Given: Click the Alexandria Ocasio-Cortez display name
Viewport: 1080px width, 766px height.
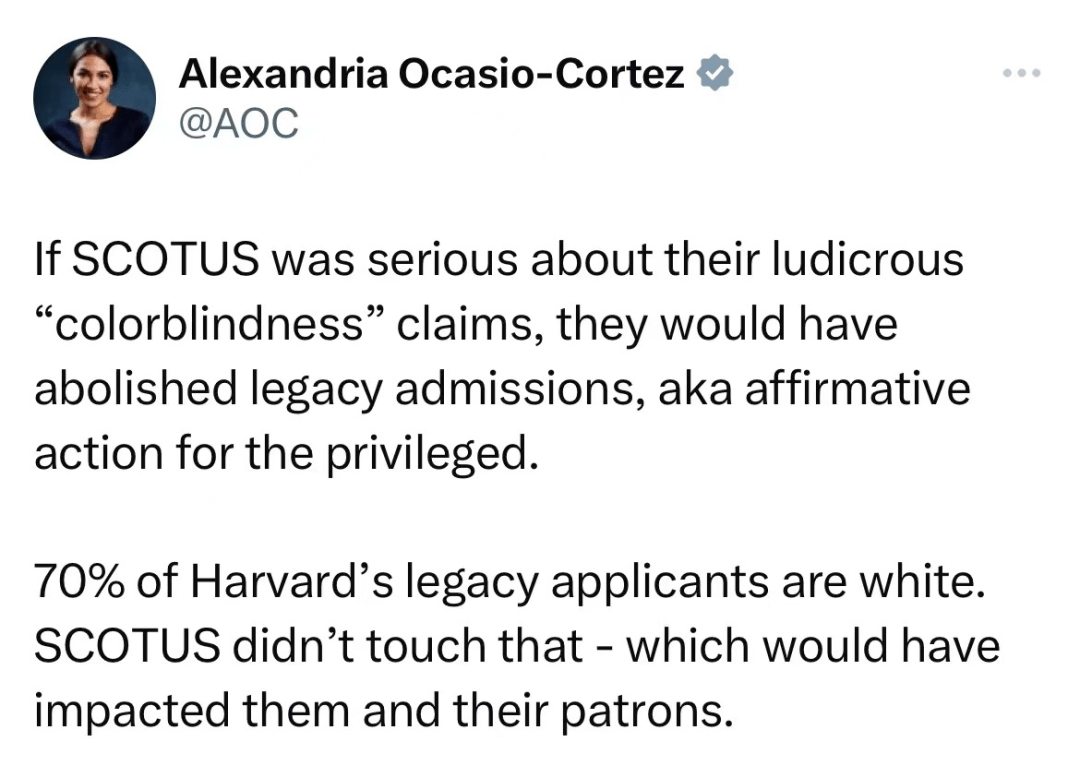Looking at the screenshot, I should click(432, 74).
